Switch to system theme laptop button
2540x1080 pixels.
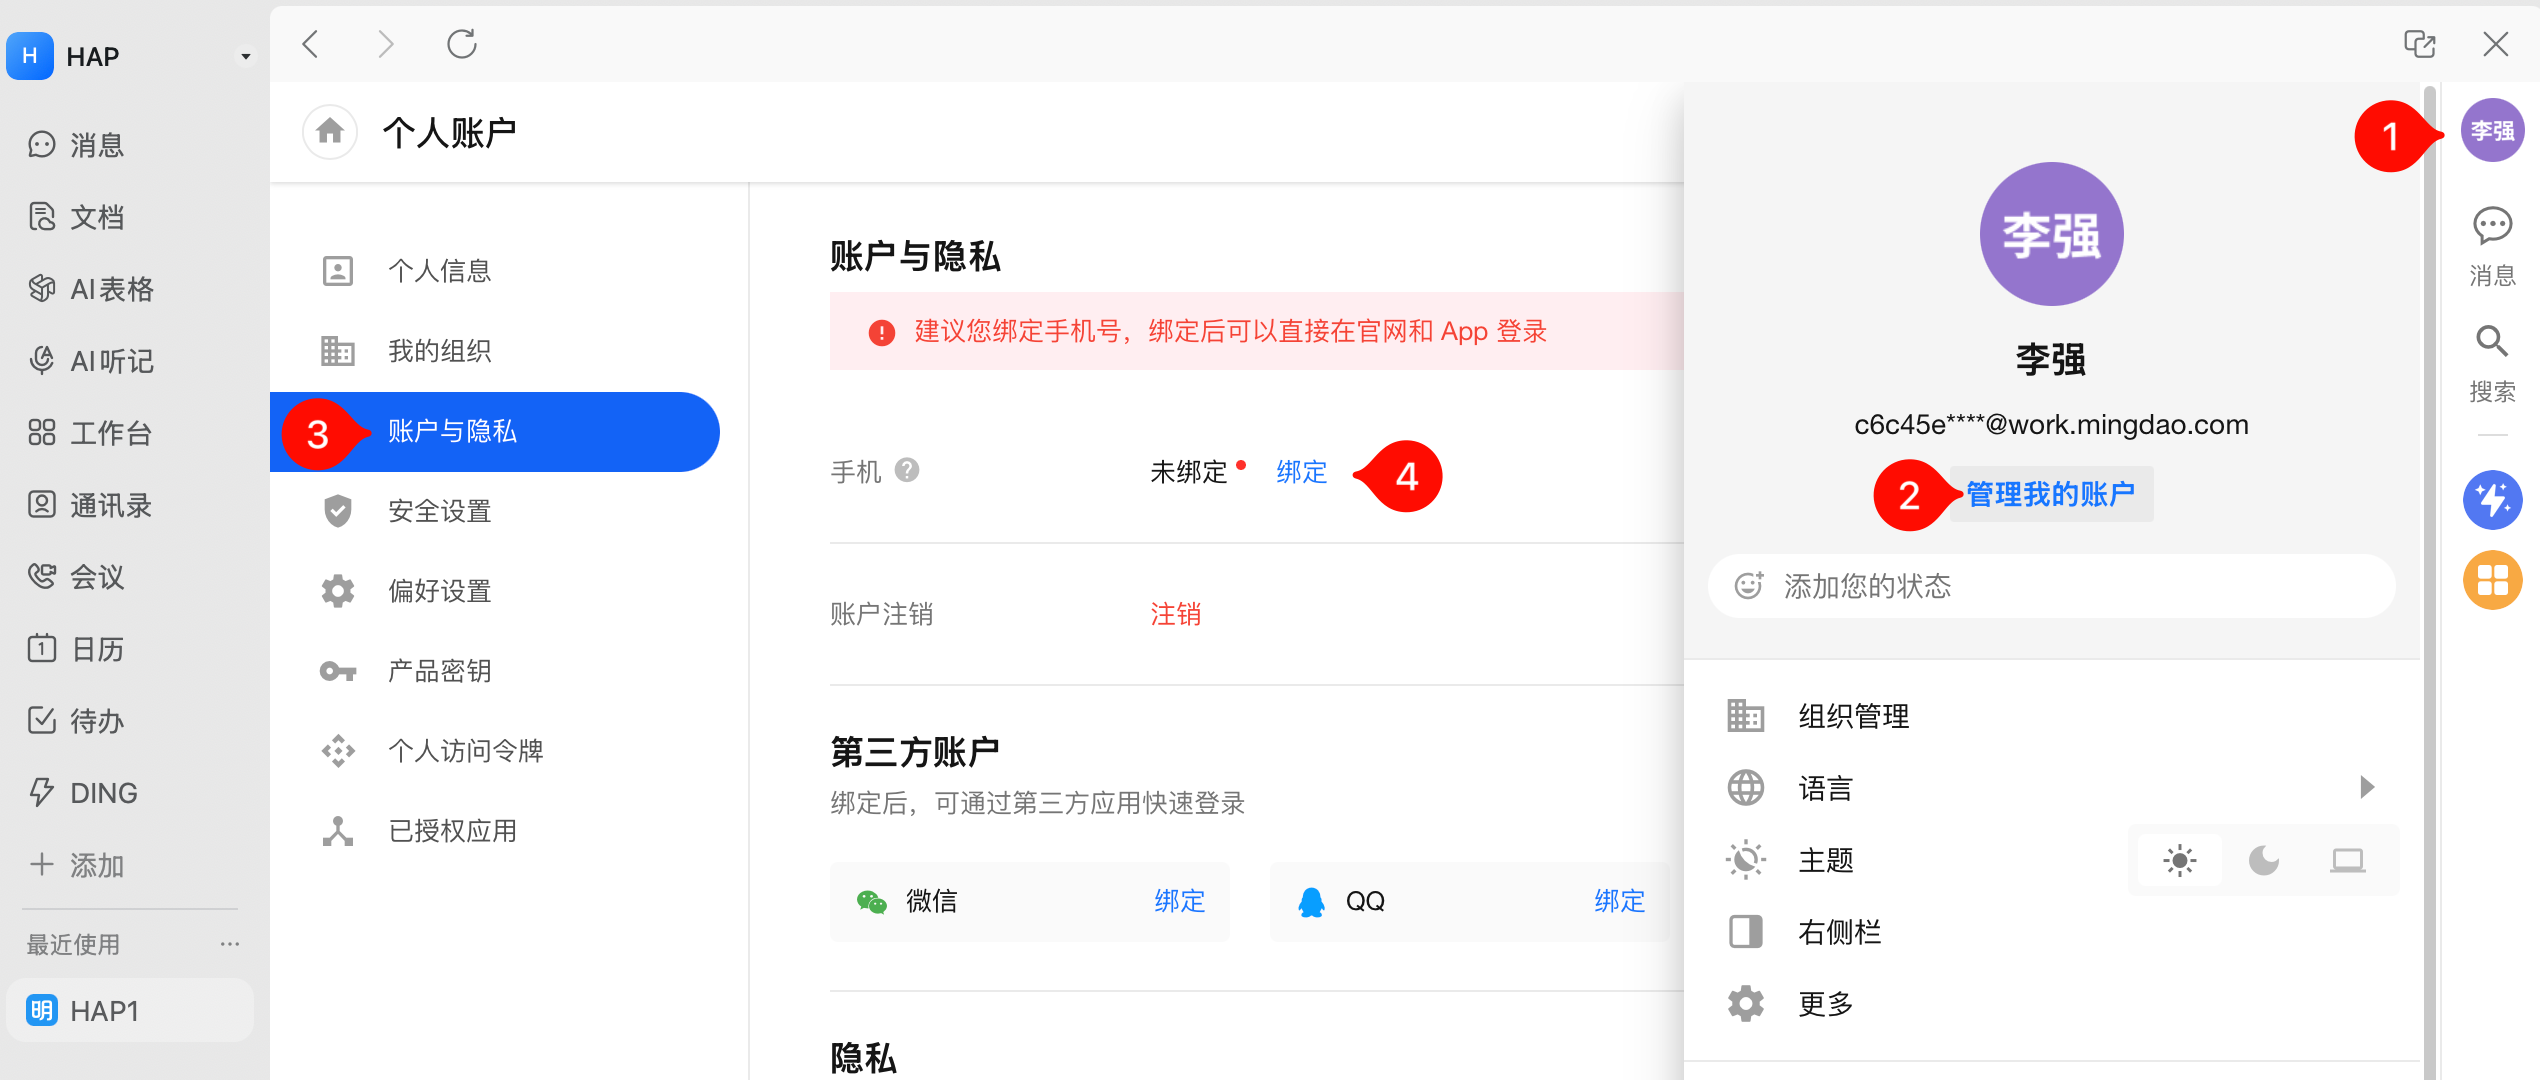[2347, 860]
